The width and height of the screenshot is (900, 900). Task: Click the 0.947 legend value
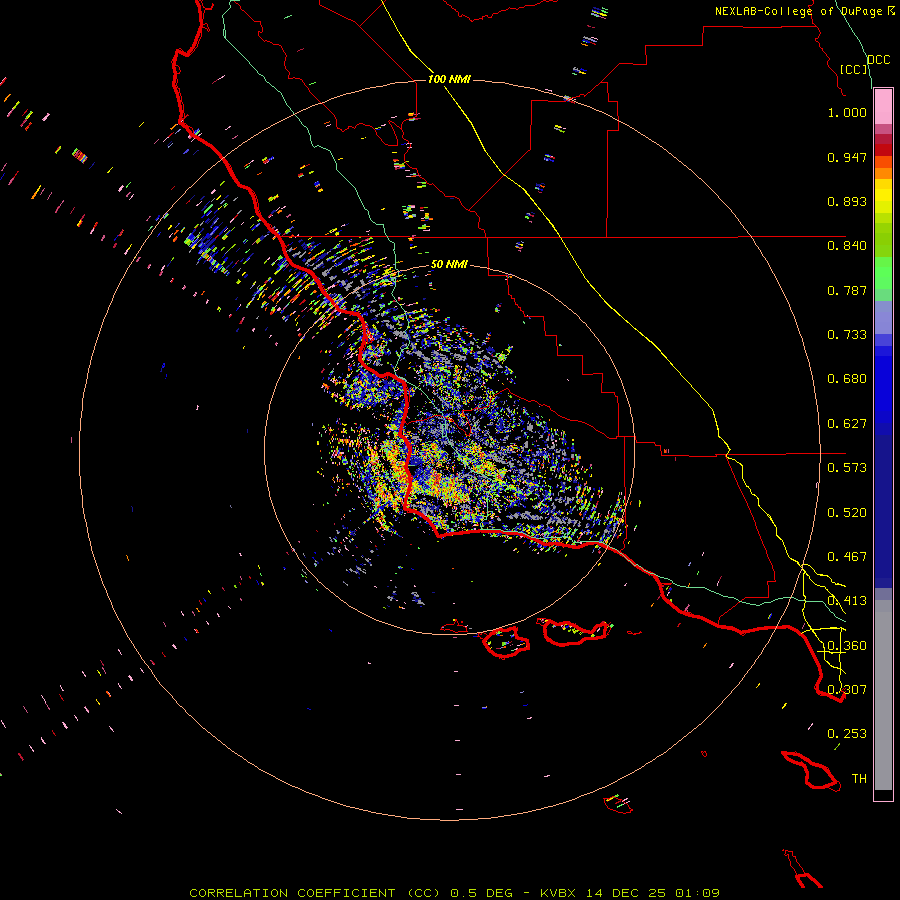tap(847, 157)
